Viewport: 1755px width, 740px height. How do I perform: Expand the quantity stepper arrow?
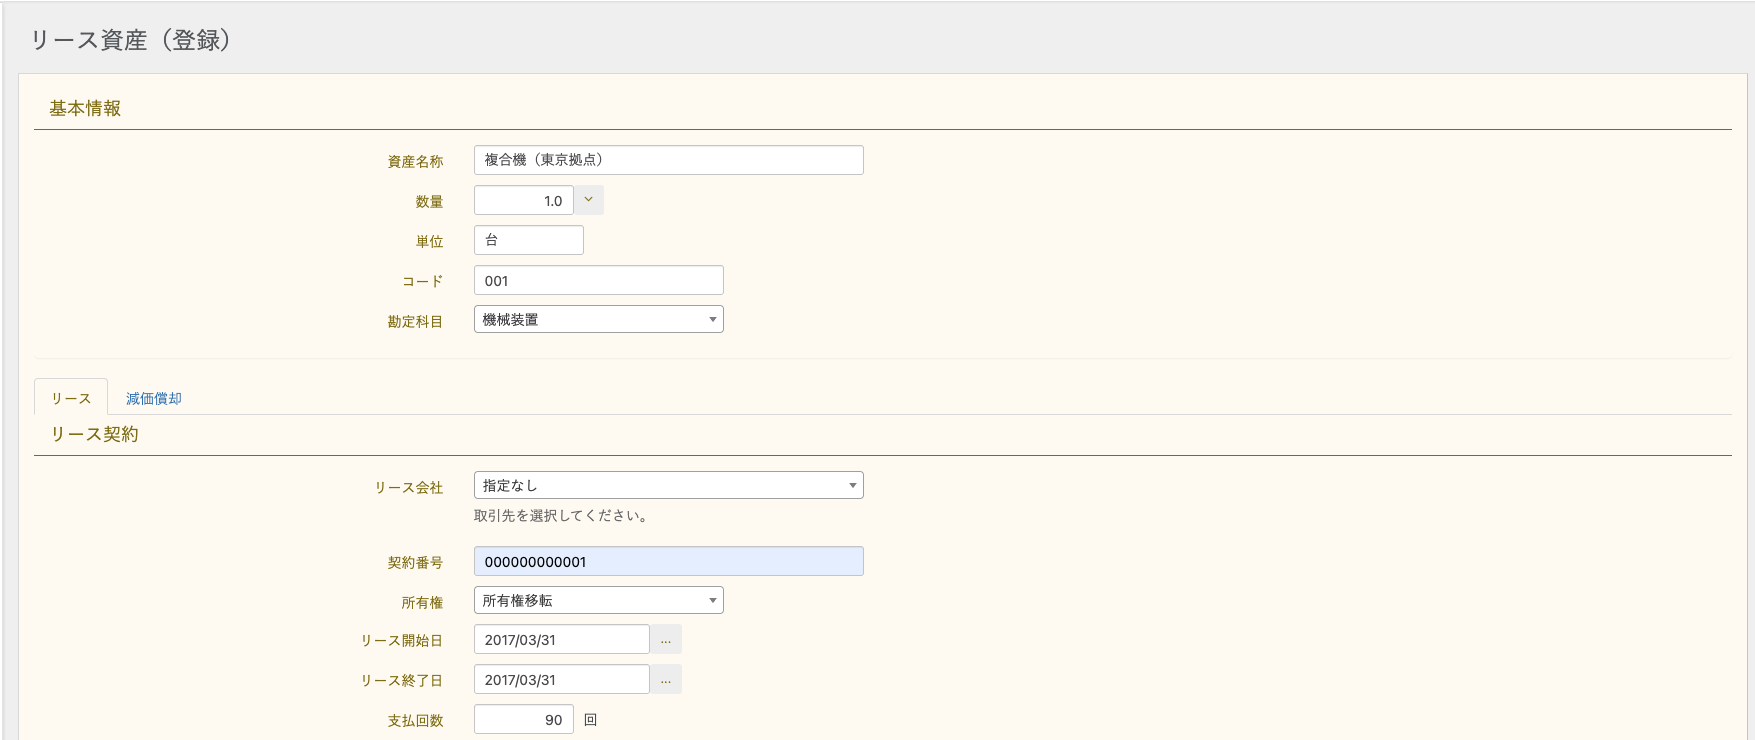tap(589, 200)
